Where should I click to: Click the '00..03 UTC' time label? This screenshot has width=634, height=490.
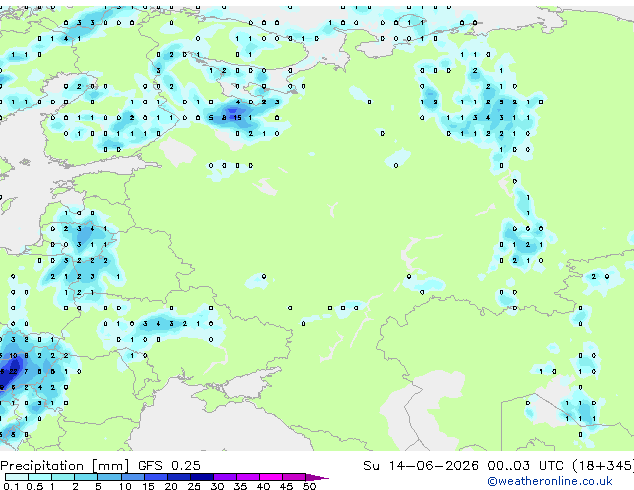pyautogui.click(x=525, y=466)
